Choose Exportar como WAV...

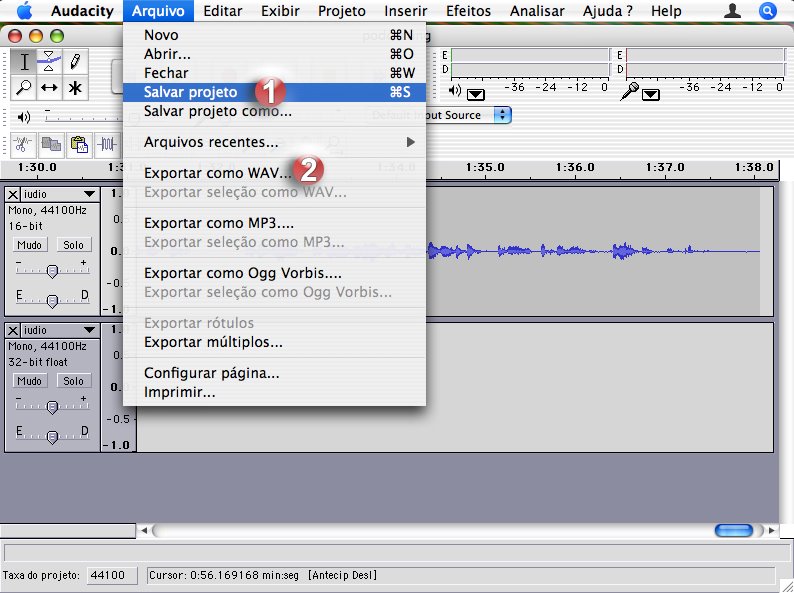click(274, 173)
